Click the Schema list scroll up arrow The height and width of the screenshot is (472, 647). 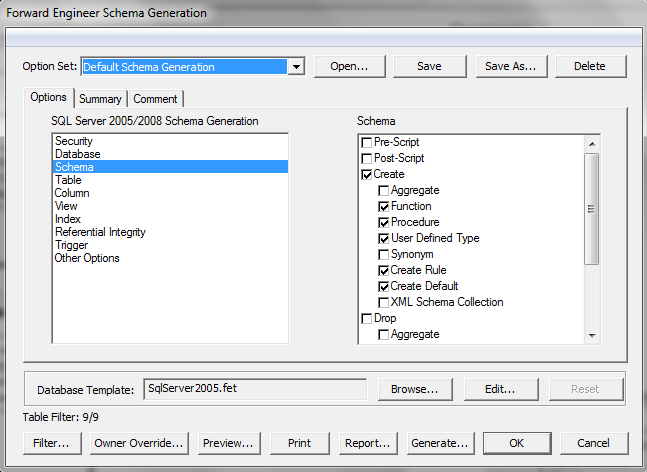(x=592, y=144)
